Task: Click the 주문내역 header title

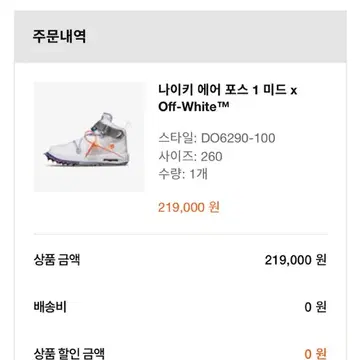Action: [x=59, y=36]
